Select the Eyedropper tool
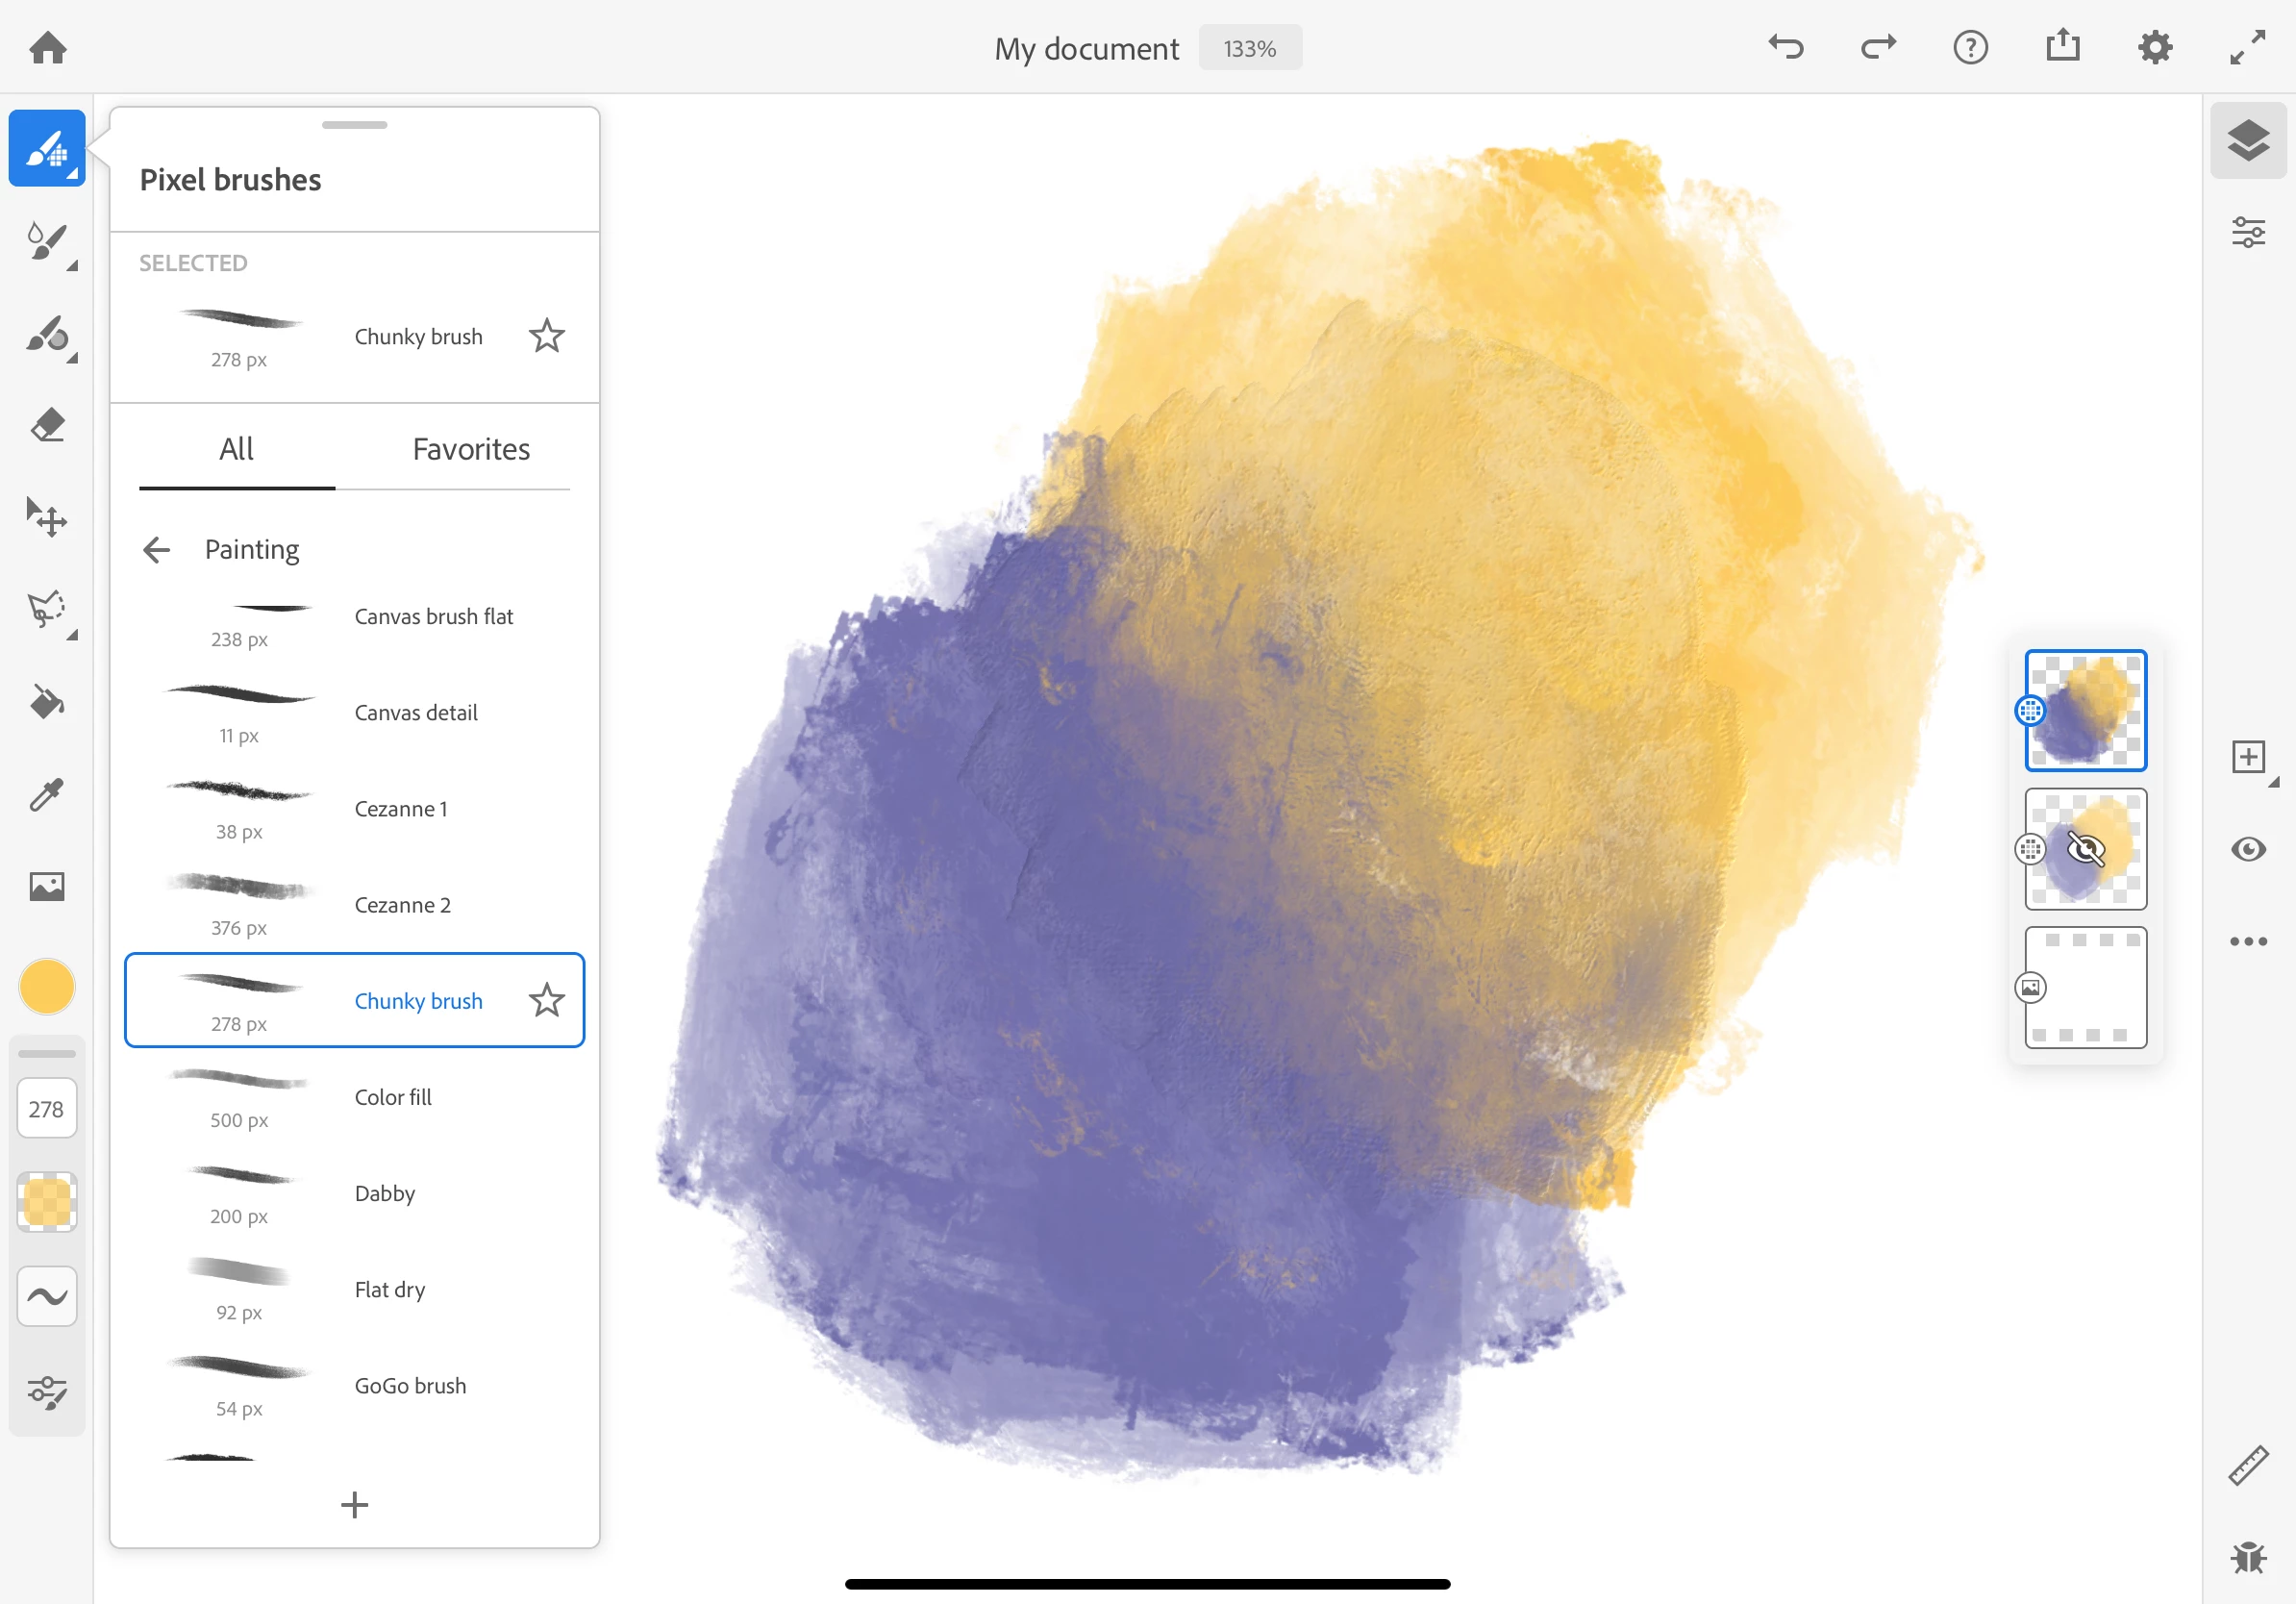2296x1604 pixels. (47, 795)
